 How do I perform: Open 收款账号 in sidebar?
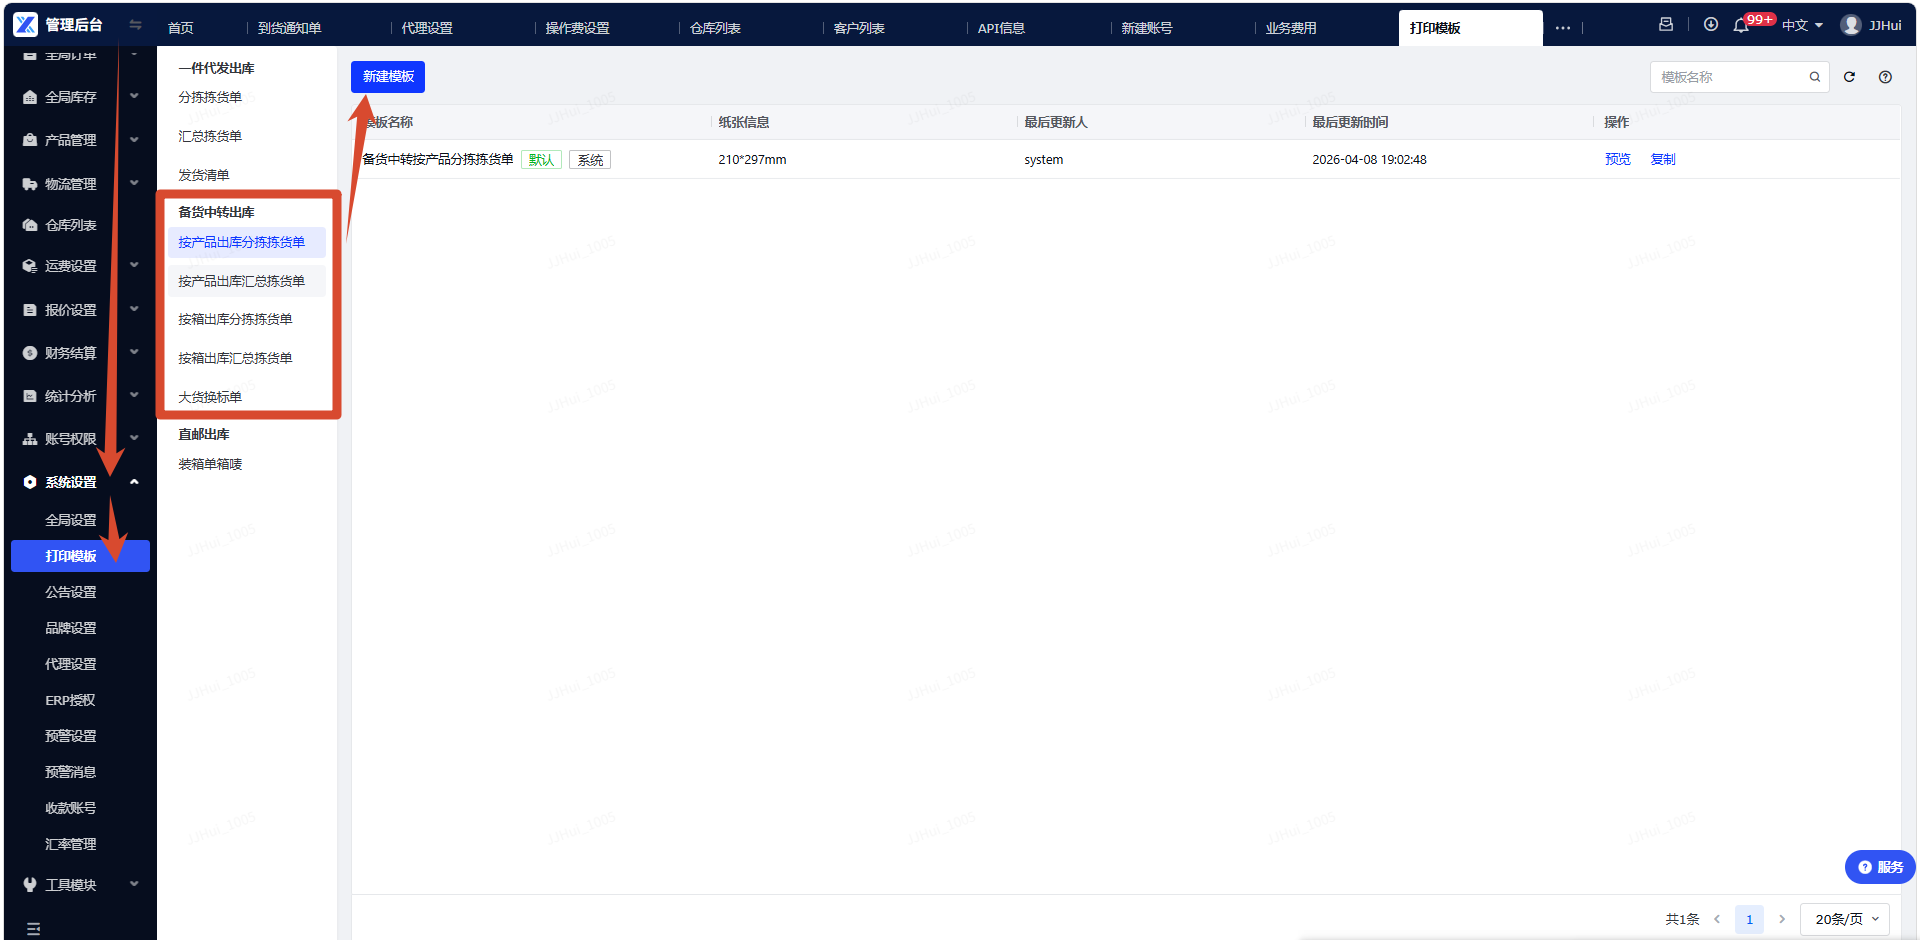tap(71, 808)
